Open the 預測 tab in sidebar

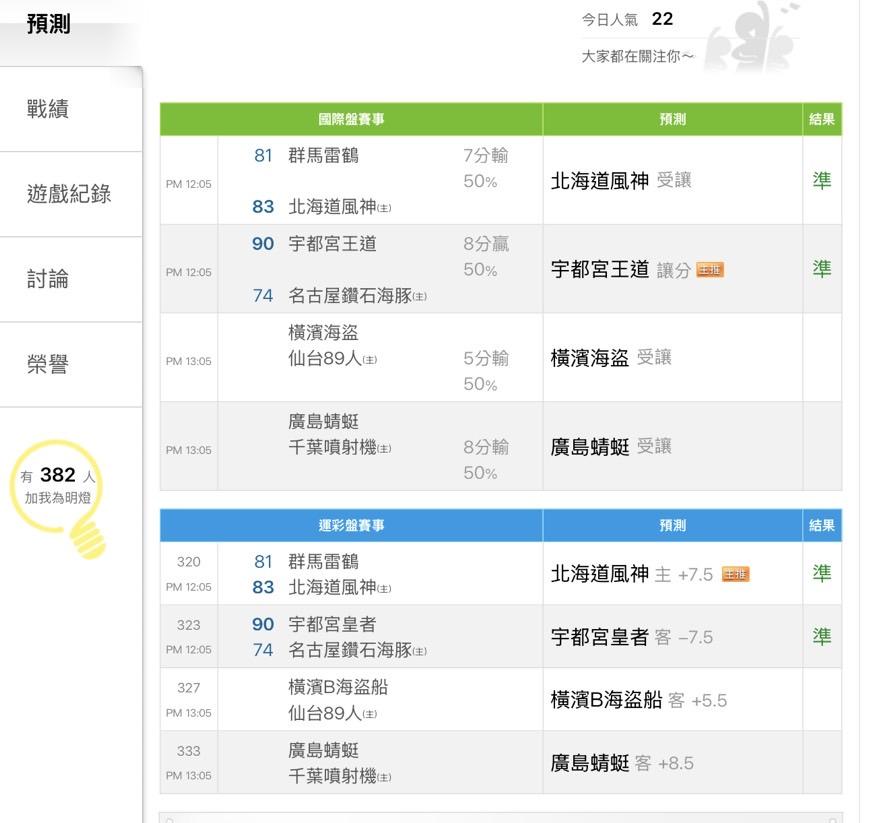48,24
